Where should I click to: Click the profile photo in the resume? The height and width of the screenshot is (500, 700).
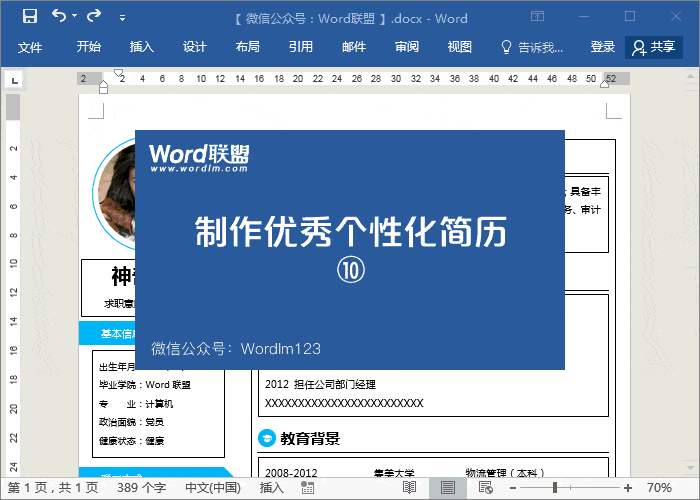click(x=114, y=193)
